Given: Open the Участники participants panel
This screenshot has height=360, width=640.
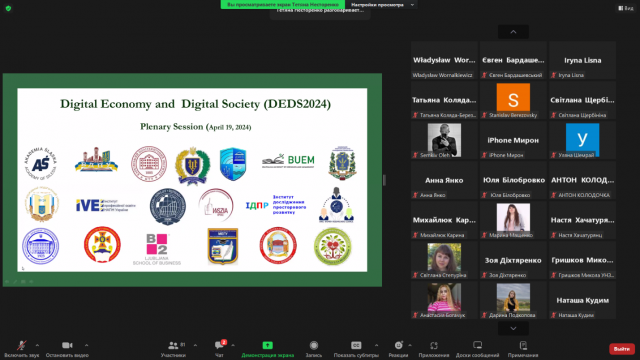Looking at the screenshot, I should coord(173,346).
